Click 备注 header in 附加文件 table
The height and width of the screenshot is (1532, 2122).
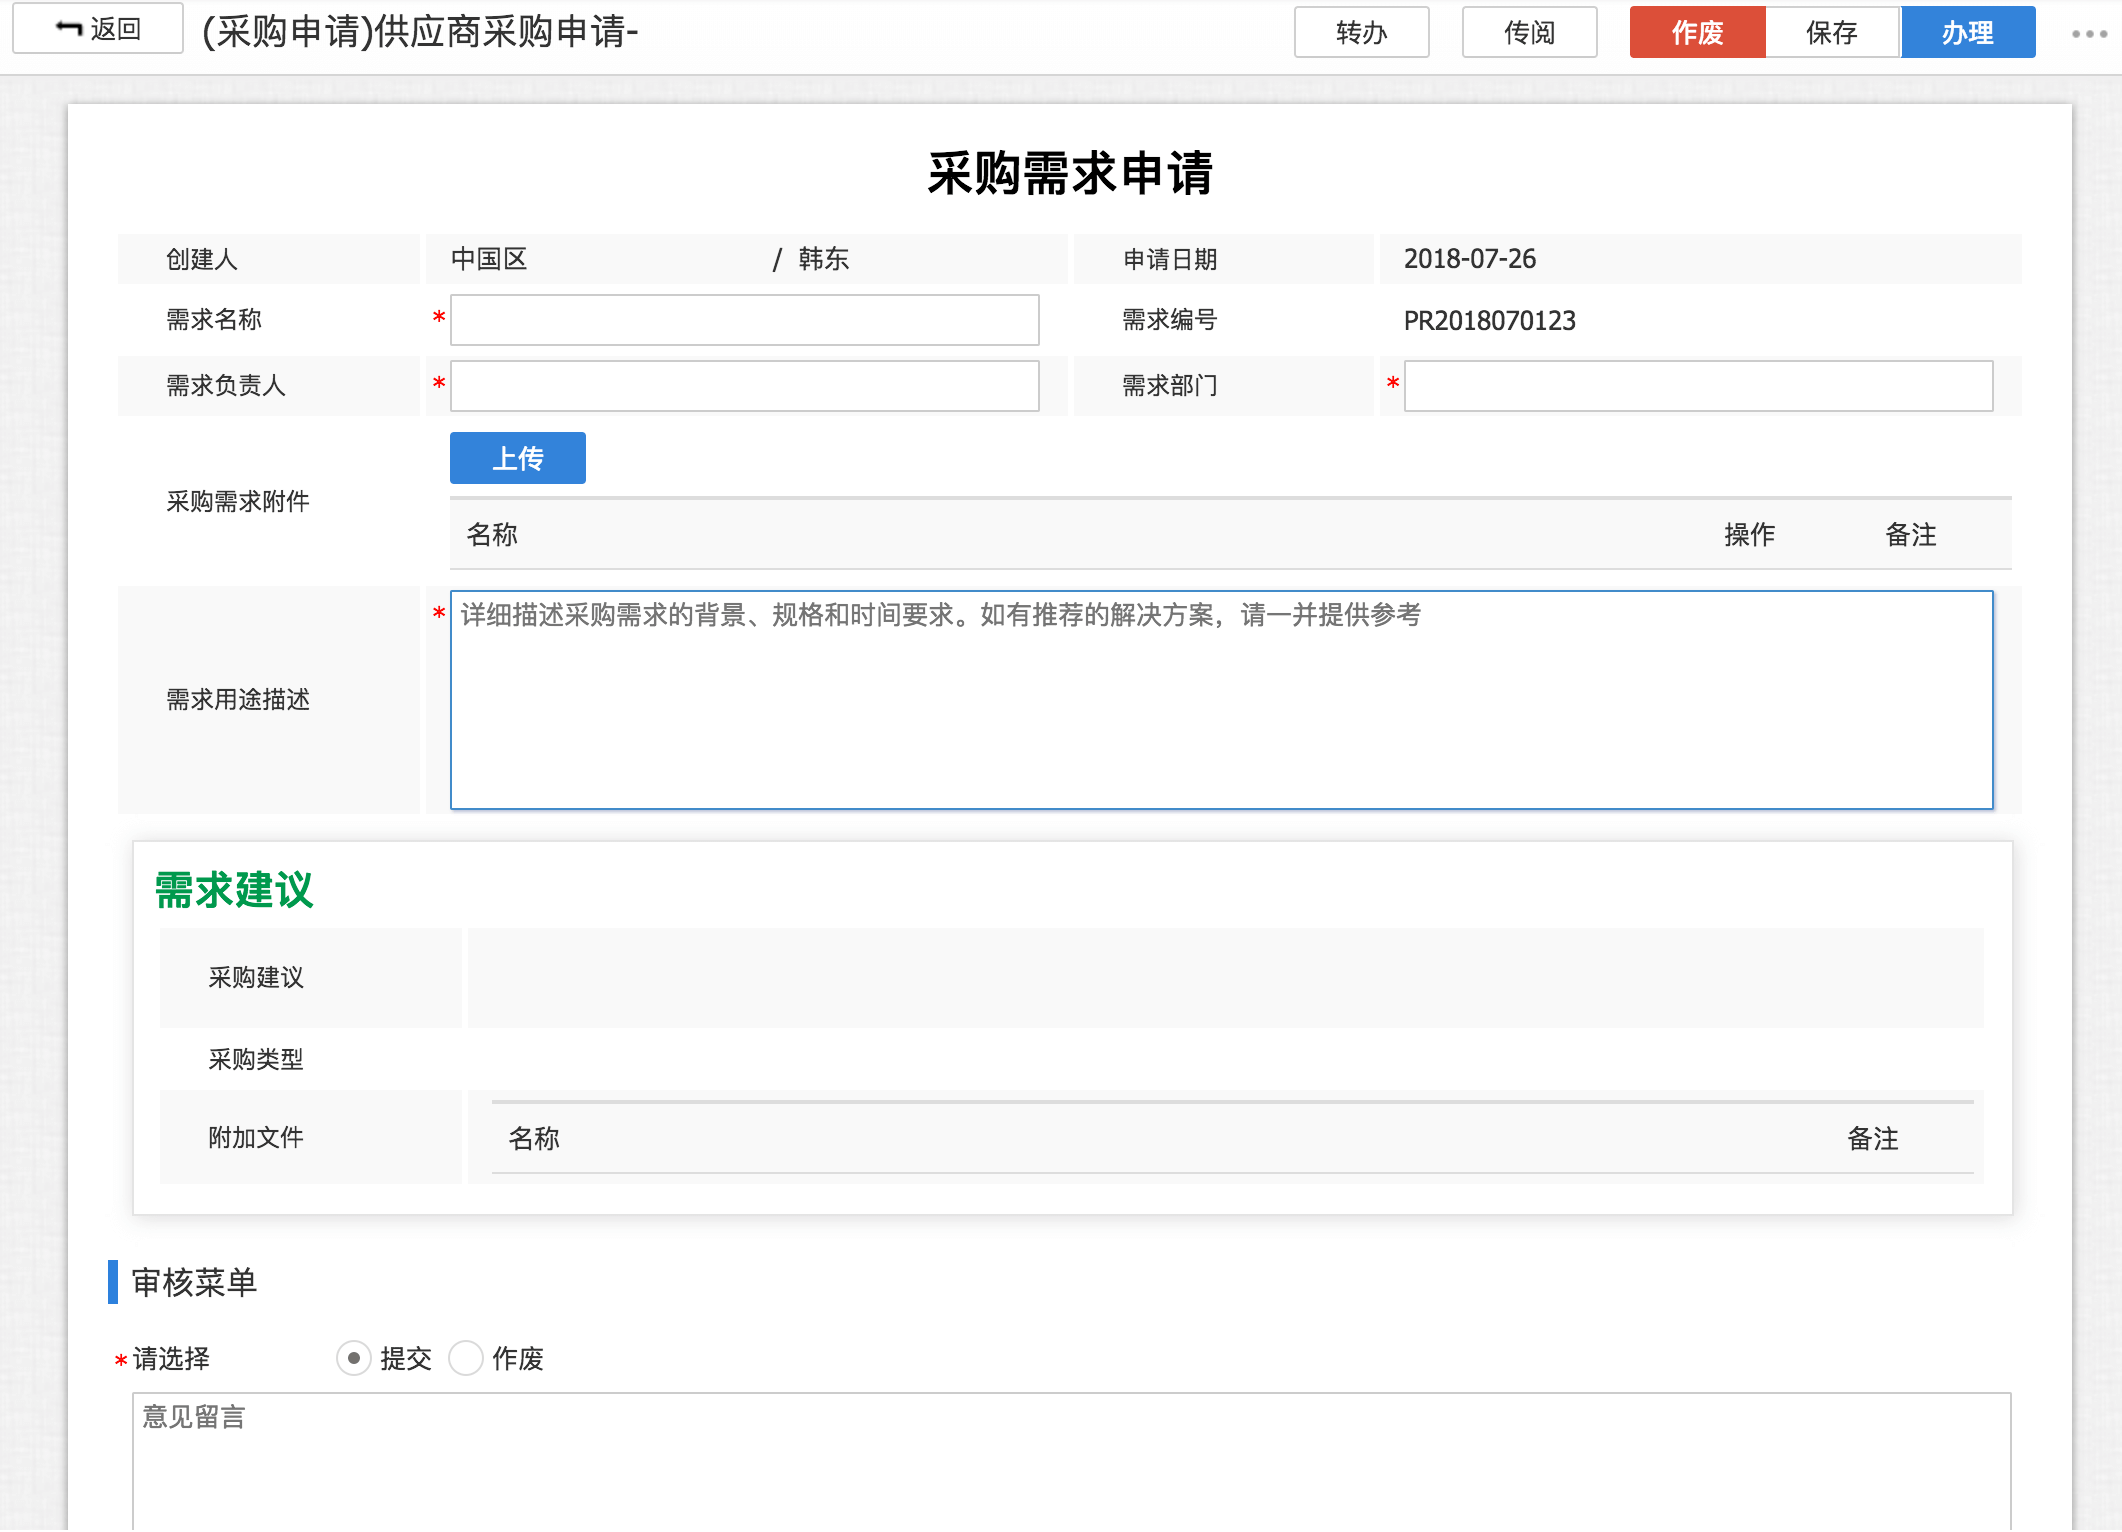[1872, 1139]
